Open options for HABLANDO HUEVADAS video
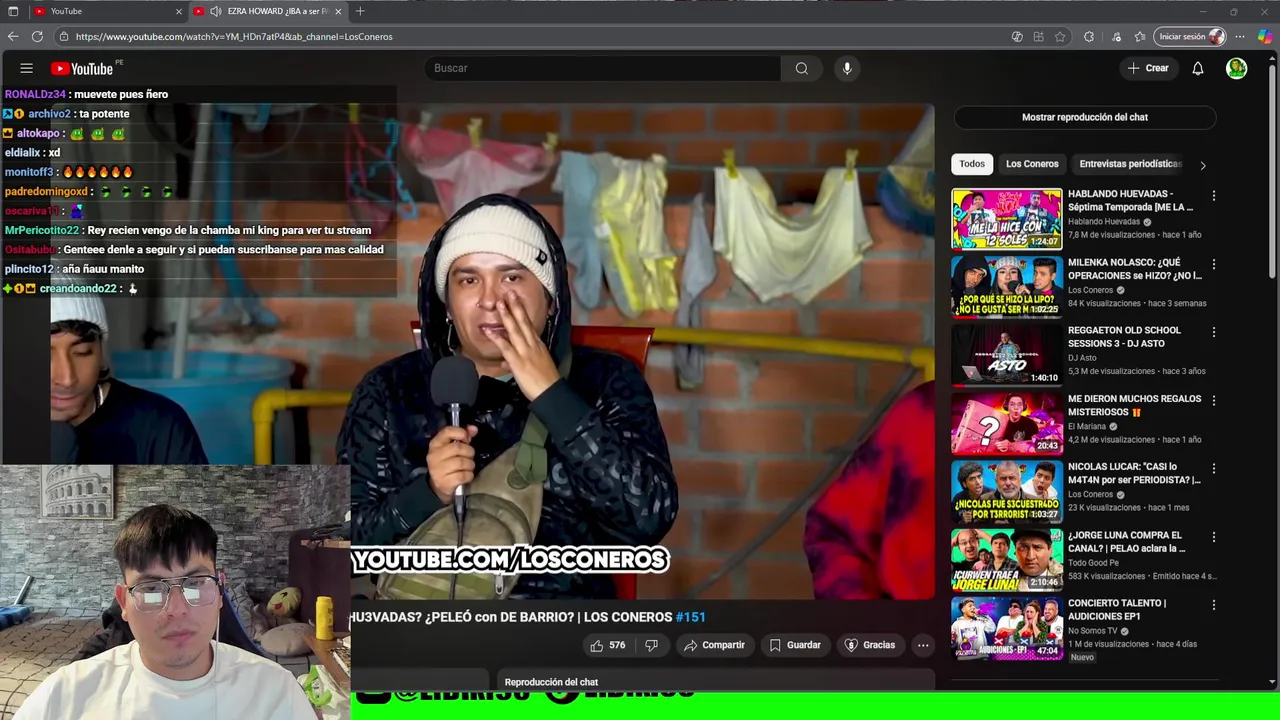1280x720 pixels. (x=1214, y=196)
